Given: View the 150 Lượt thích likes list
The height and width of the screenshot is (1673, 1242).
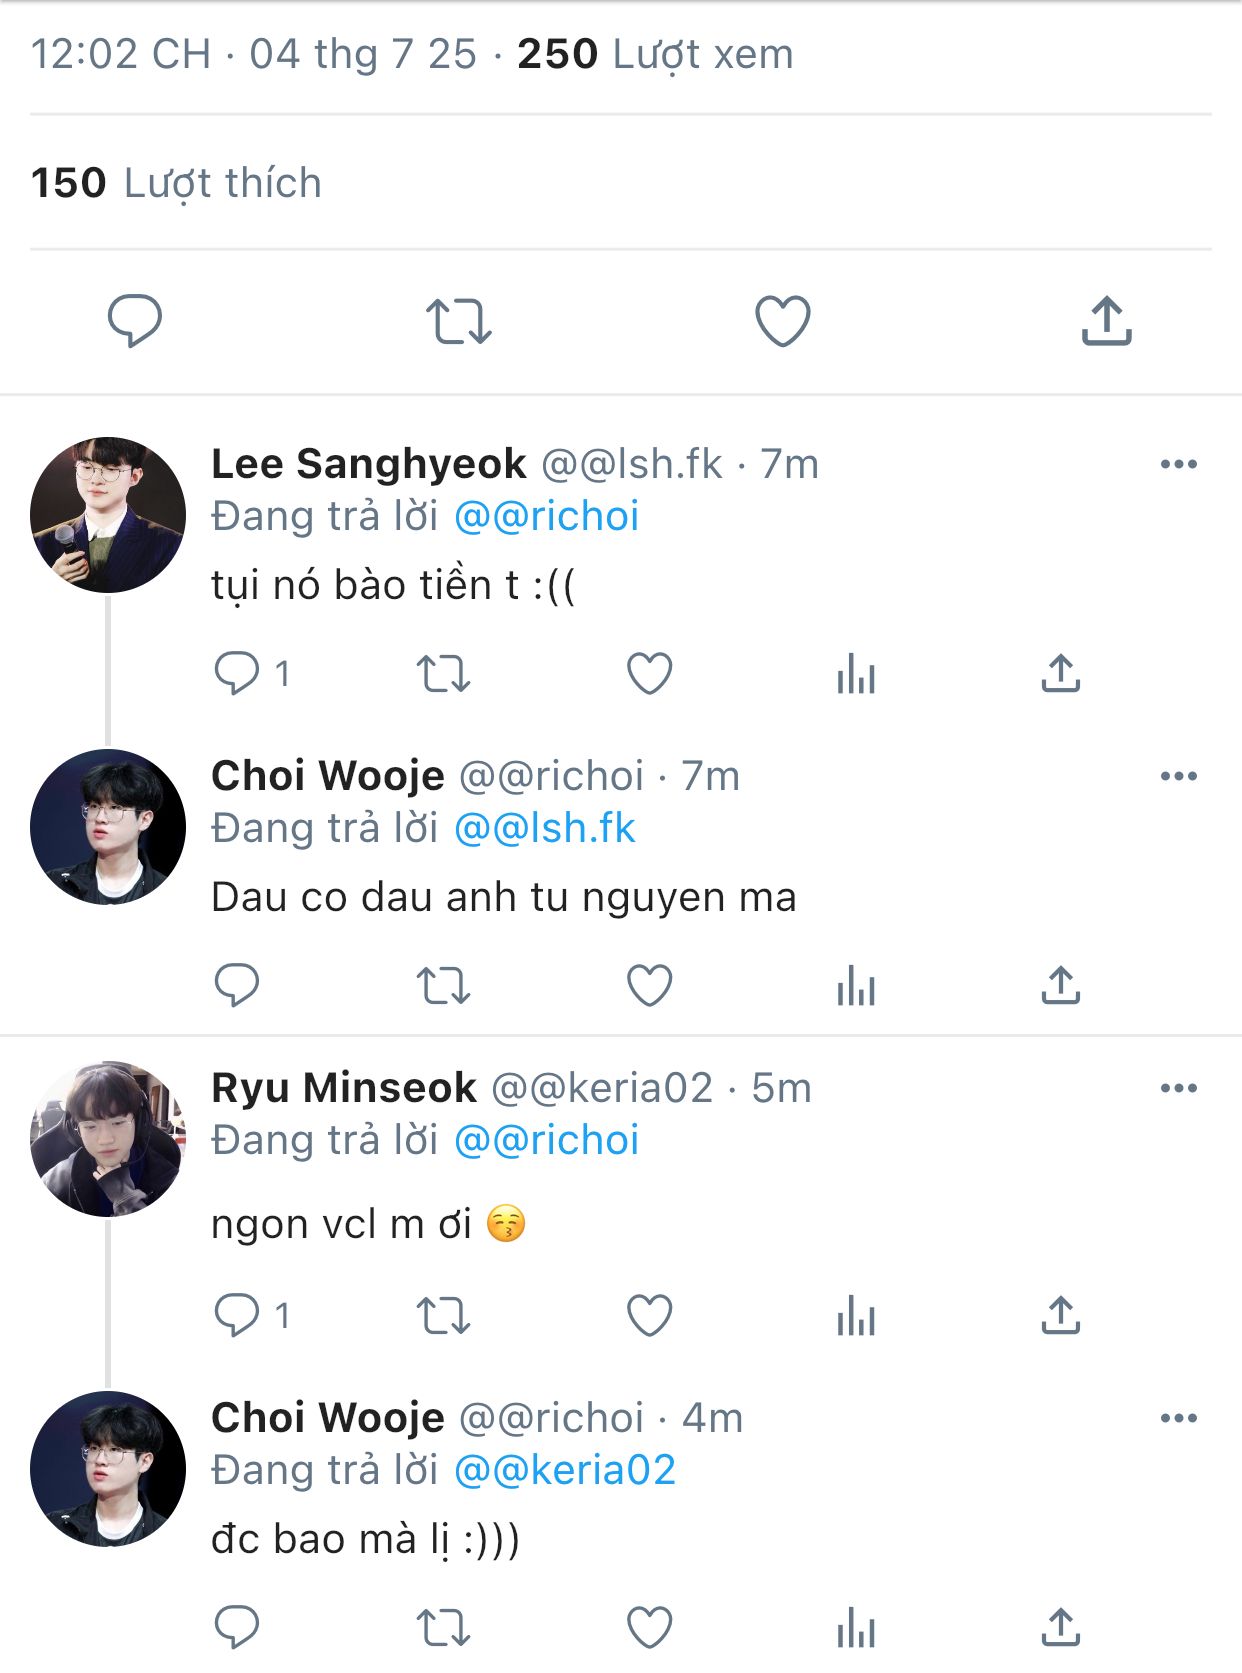Looking at the screenshot, I should [177, 183].
